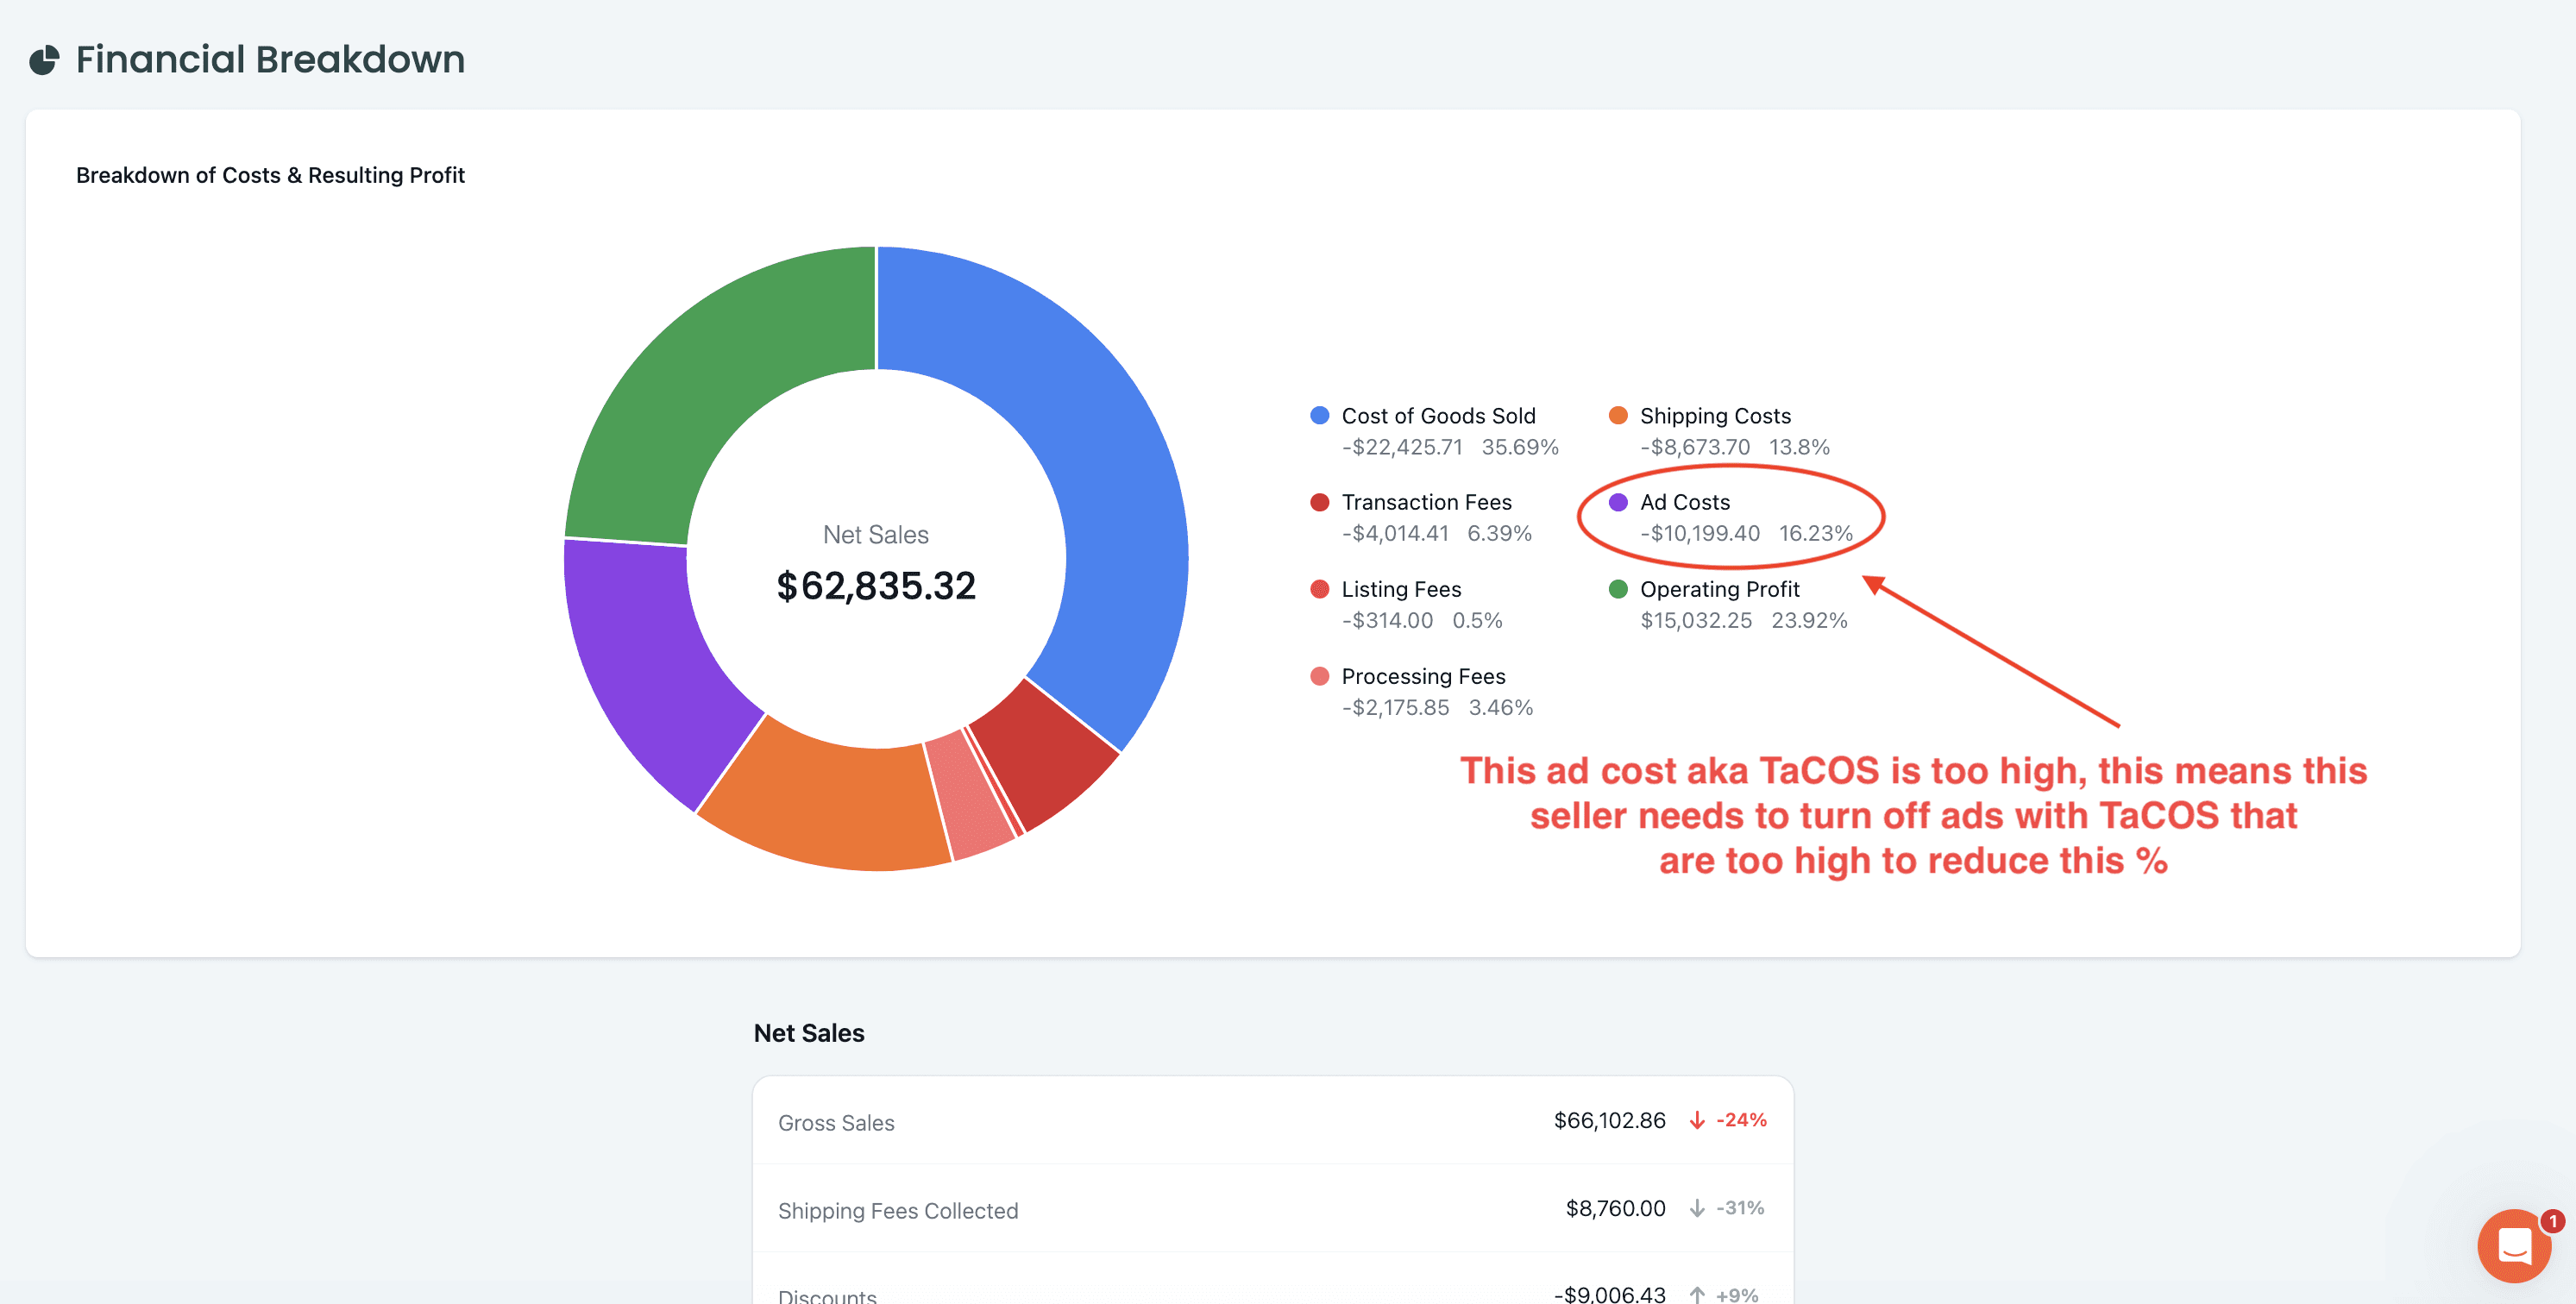The height and width of the screenshot is (1304, 2576).
Task: Click the -$2,175.85 processing fees amount
Action: coord(1395,707)
